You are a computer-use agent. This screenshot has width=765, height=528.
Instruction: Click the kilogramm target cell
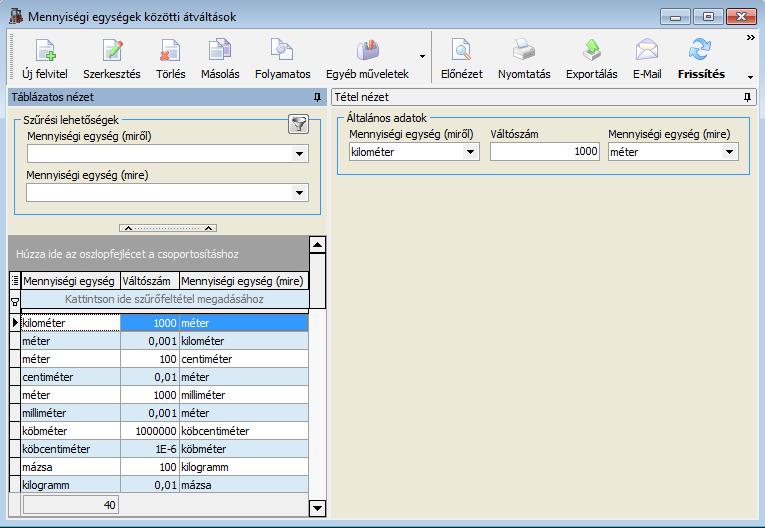[243, 467]
